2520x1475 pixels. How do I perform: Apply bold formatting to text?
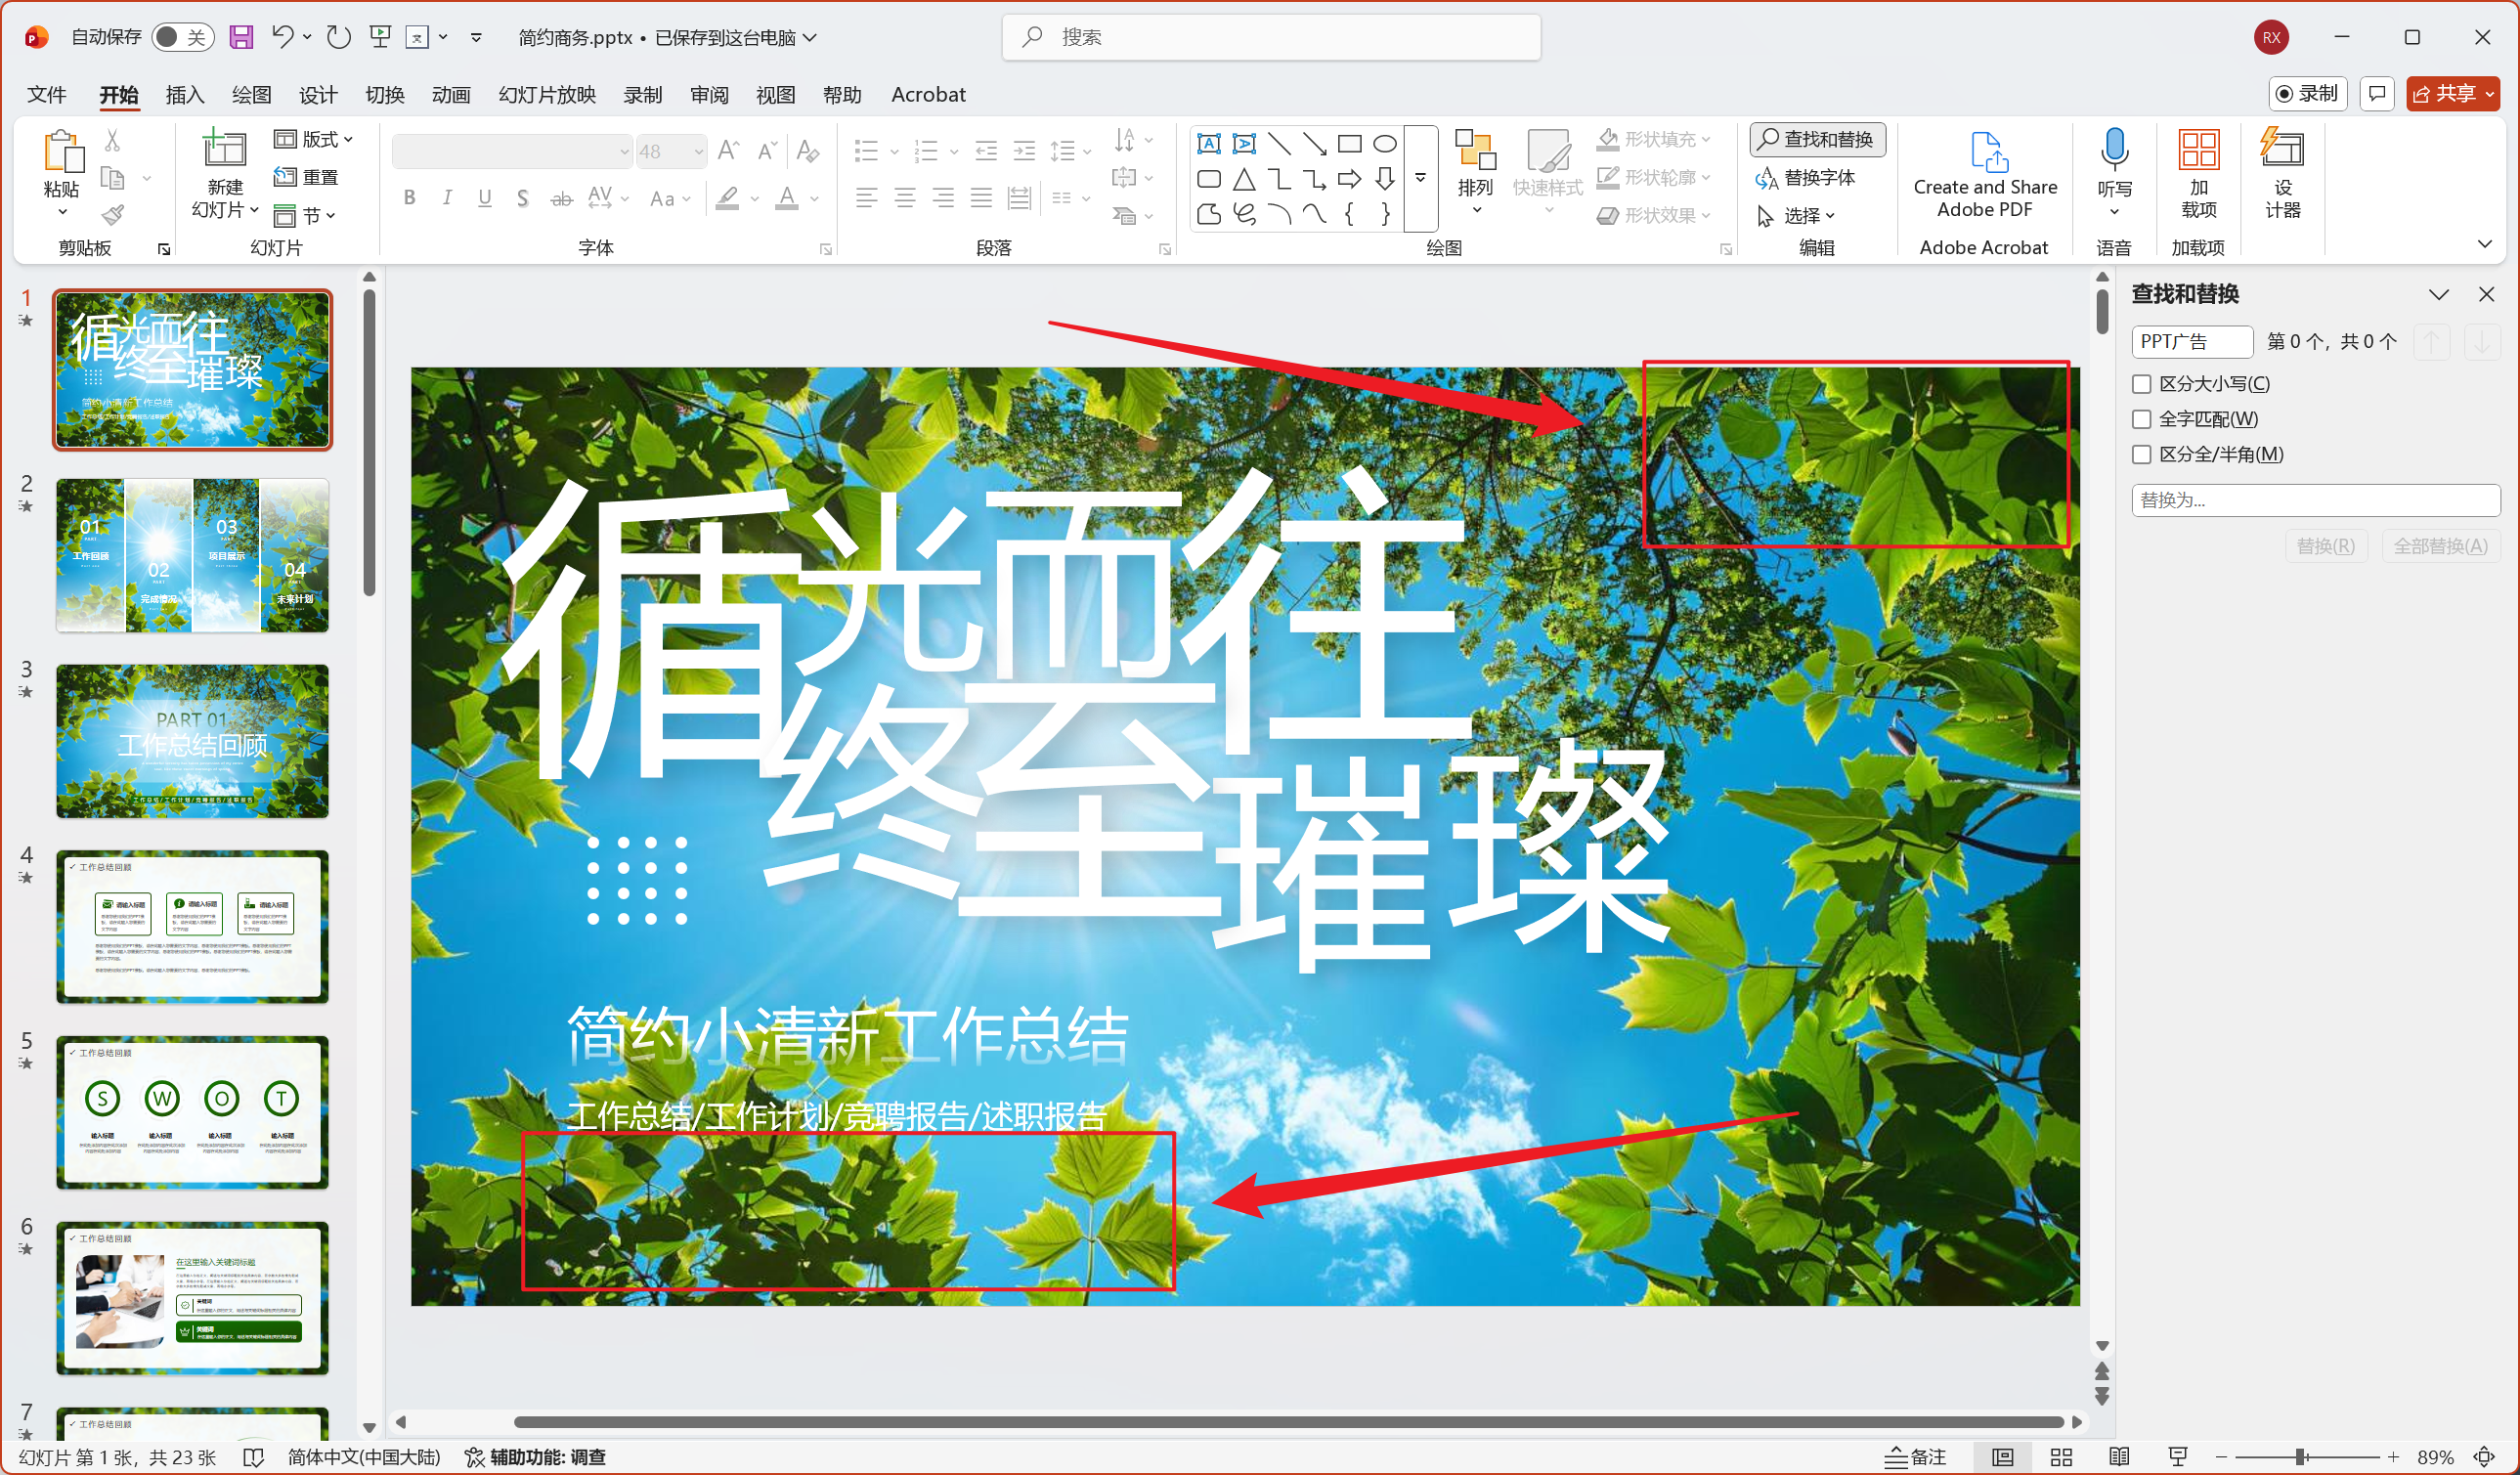(x=409, y=198)
